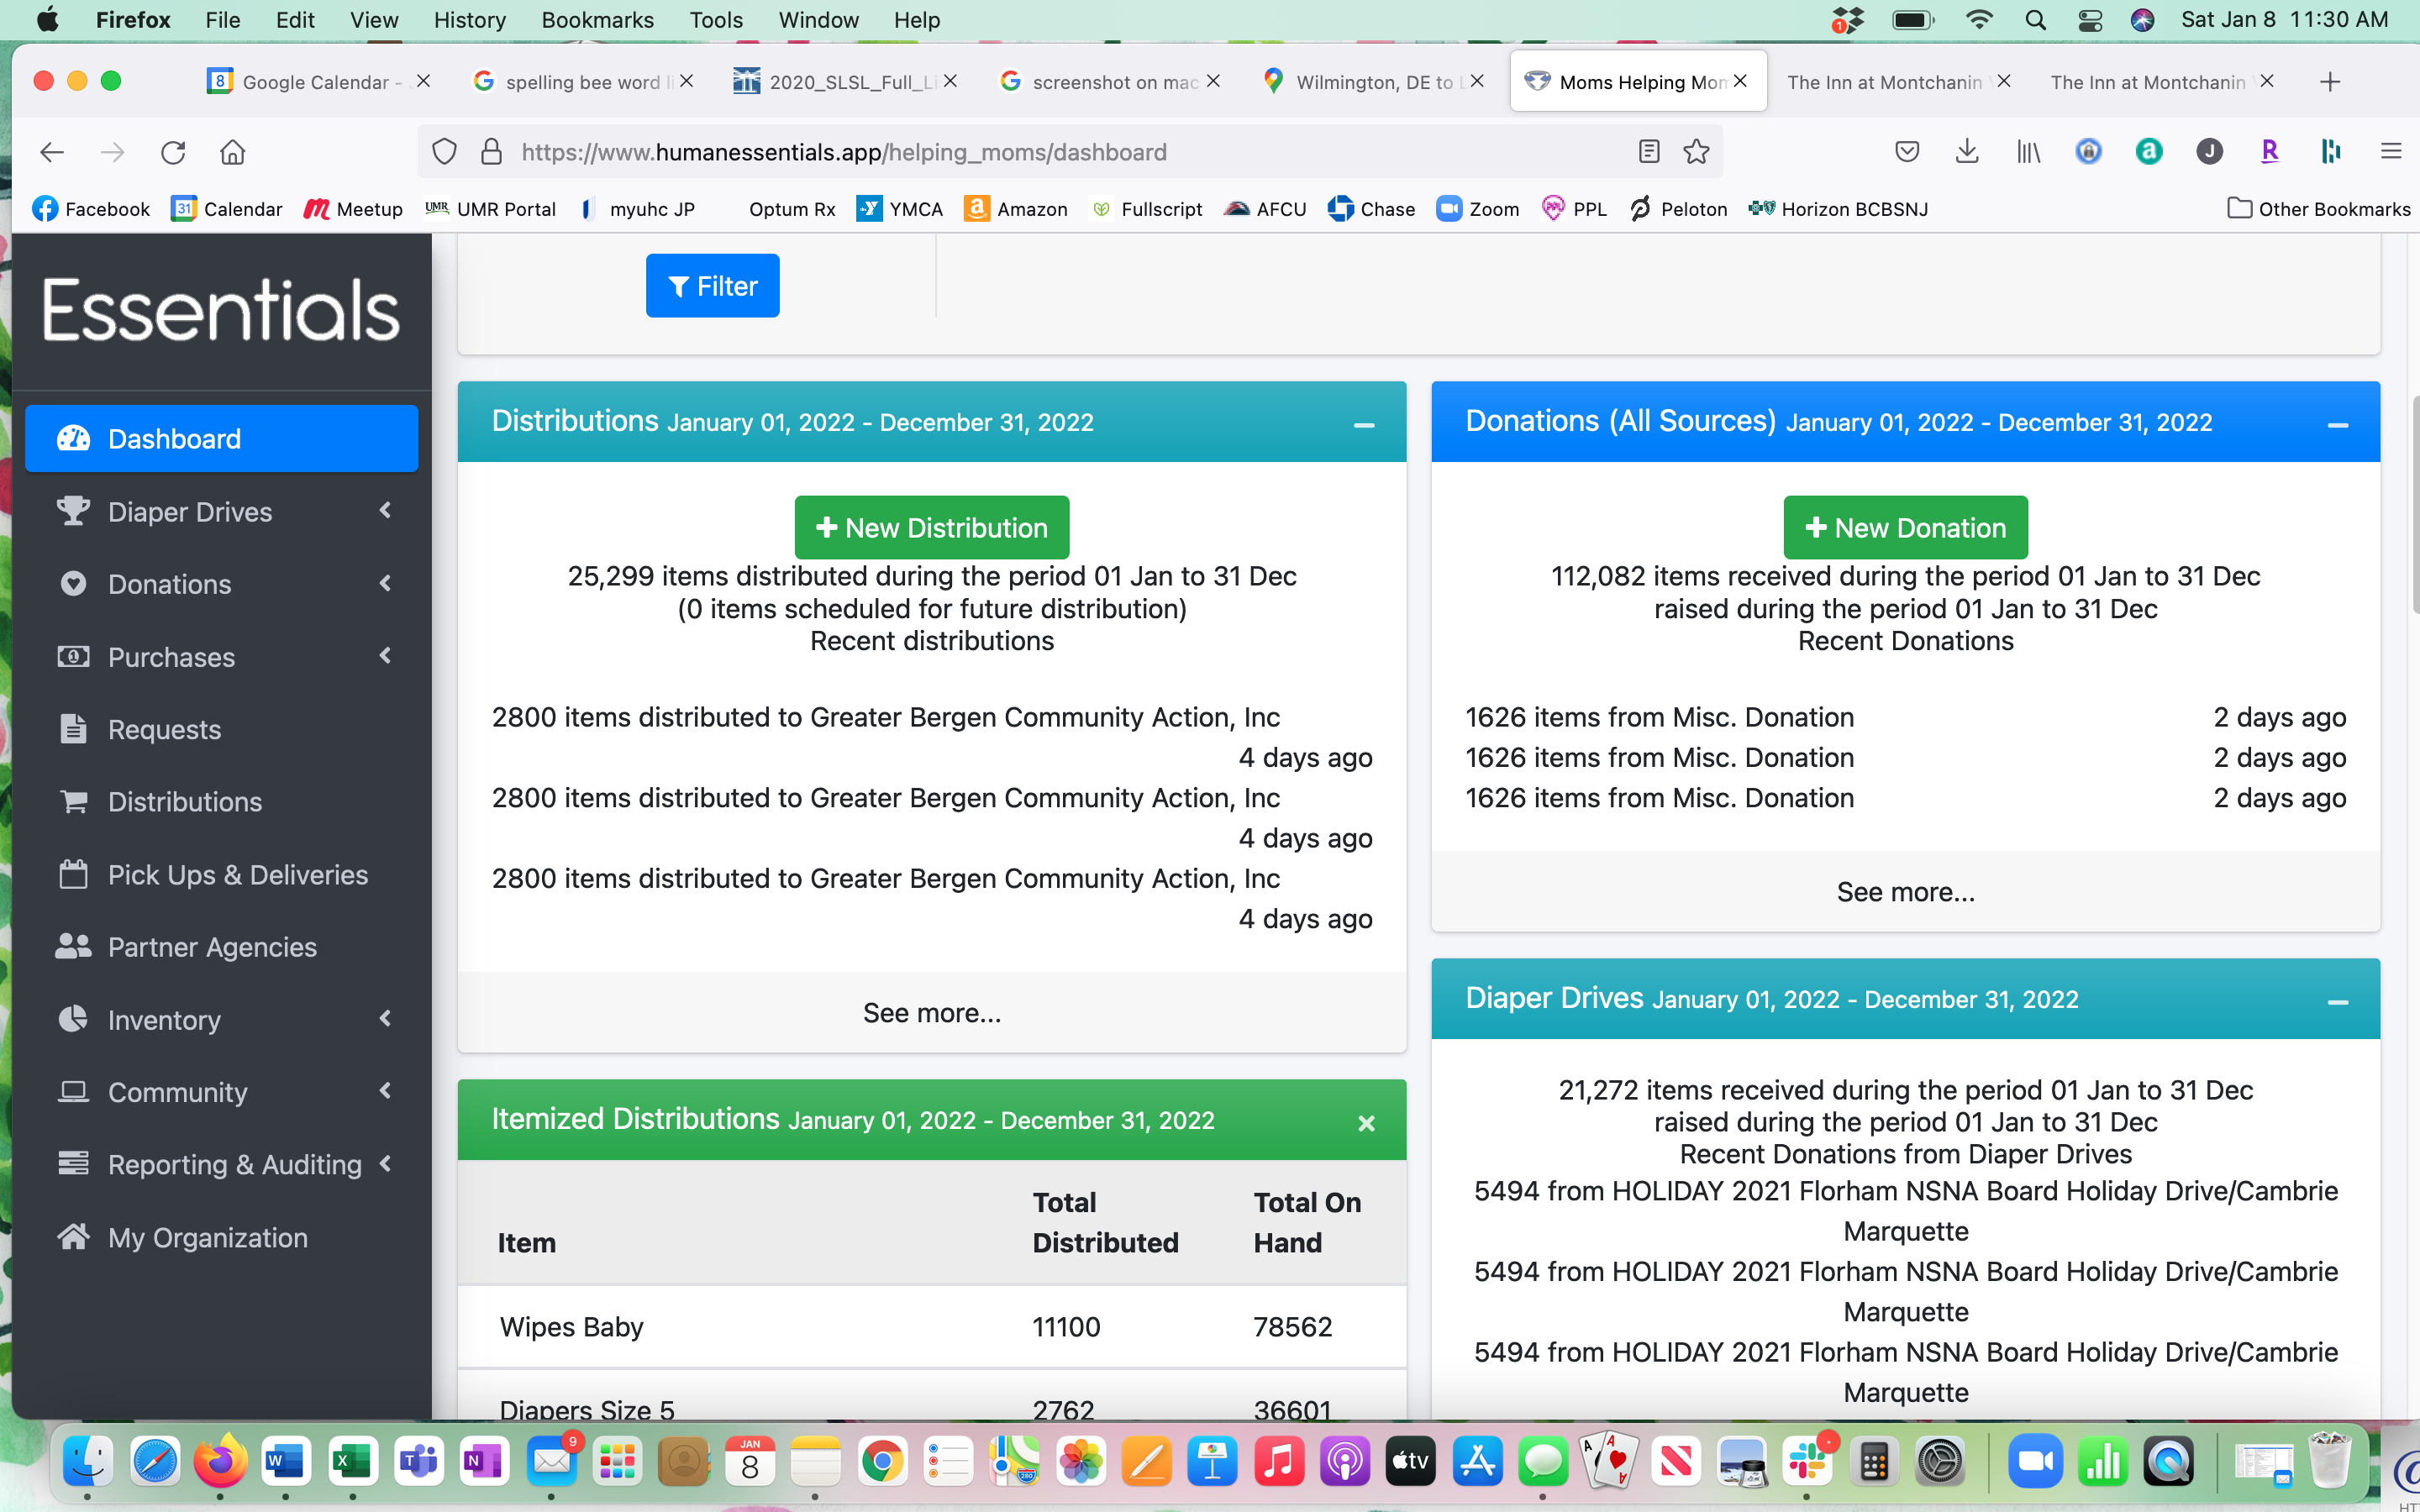Click the home icon in the toolbar

232,152
